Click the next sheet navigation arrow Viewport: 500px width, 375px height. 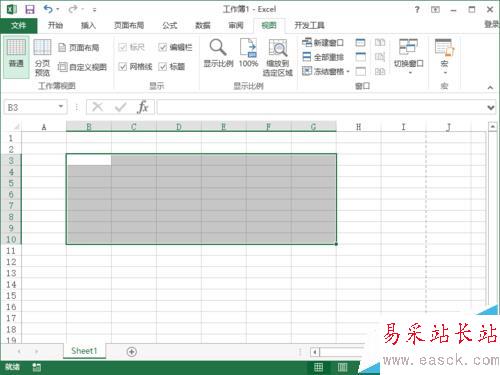tap(36, 351)
